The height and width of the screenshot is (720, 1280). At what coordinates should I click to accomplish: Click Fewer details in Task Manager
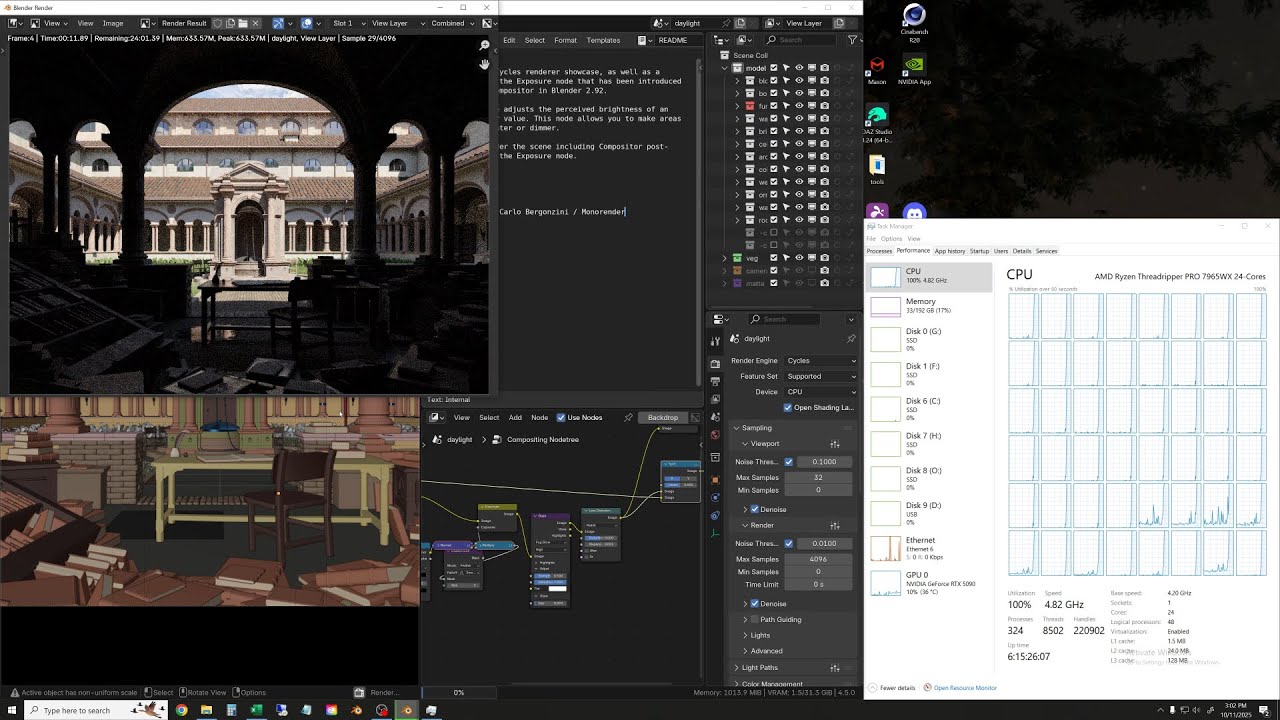[x=893, y=688]
